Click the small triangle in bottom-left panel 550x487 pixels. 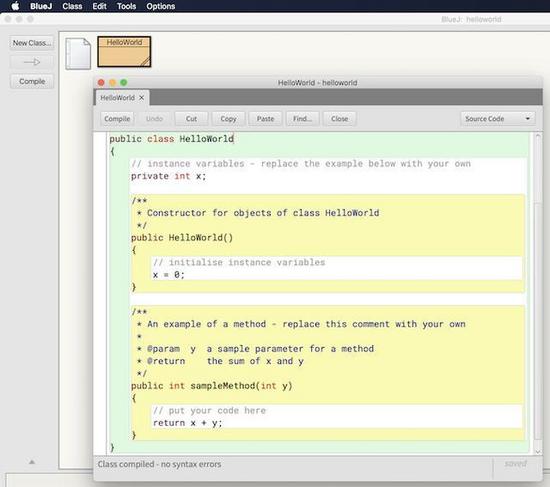pos(32,462)
